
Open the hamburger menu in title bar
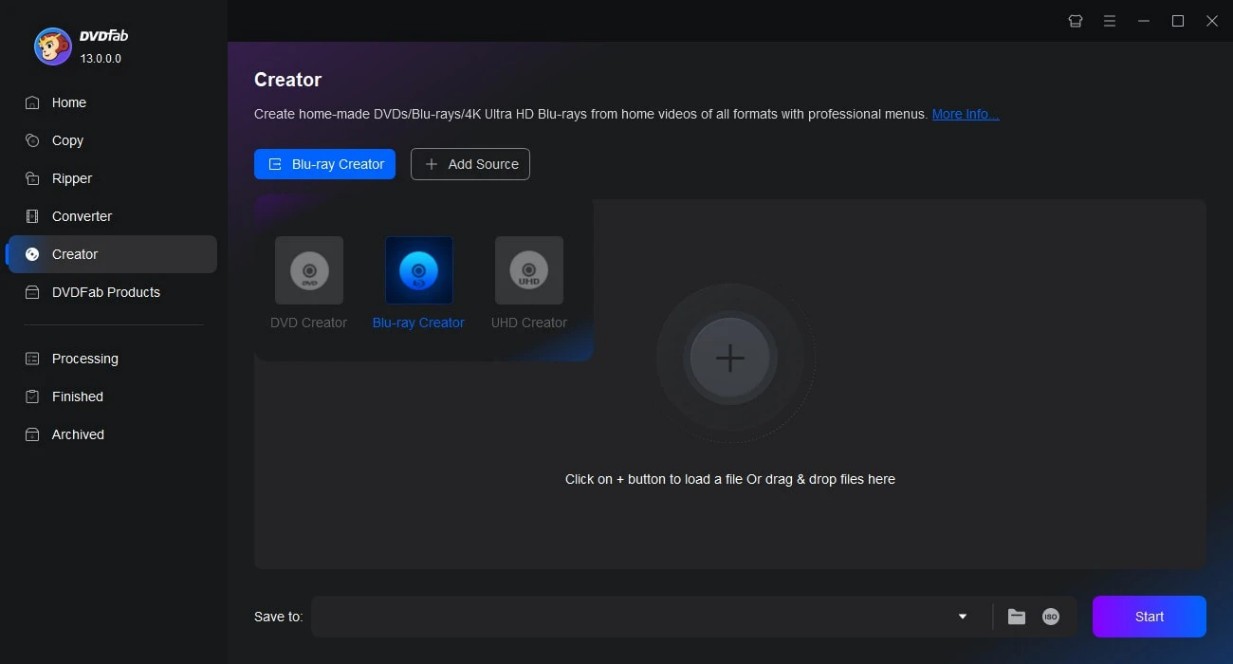pyautogui.click(x=1109, y=20)
